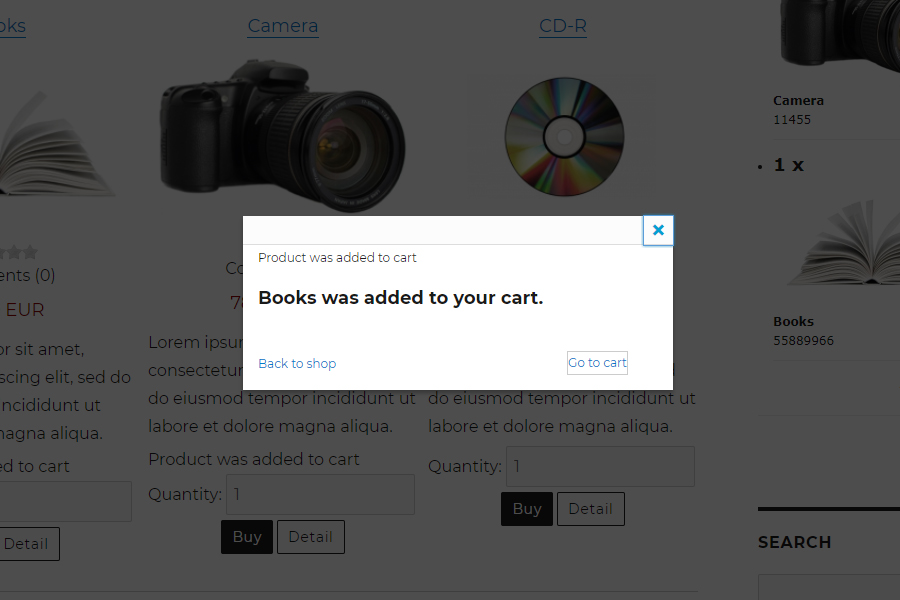Click the Camera name in the cart sidebar
900x600 pixels.
point(798,101)
